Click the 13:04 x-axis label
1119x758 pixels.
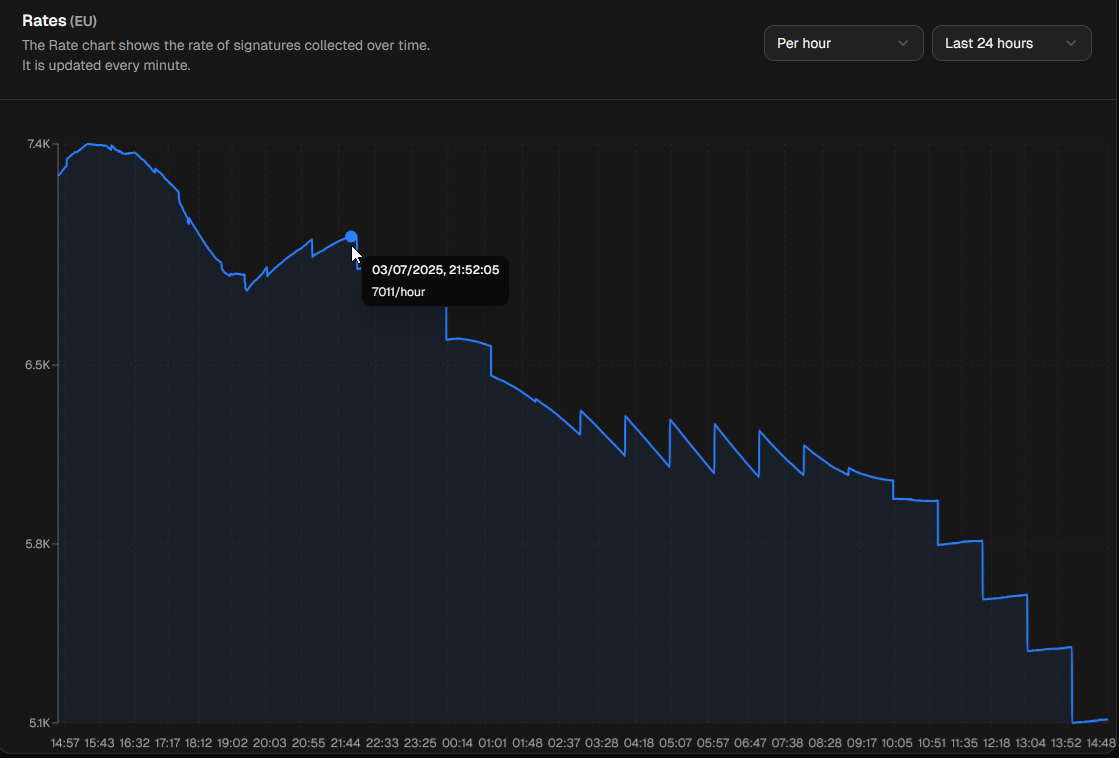[x=1031, y=743]
